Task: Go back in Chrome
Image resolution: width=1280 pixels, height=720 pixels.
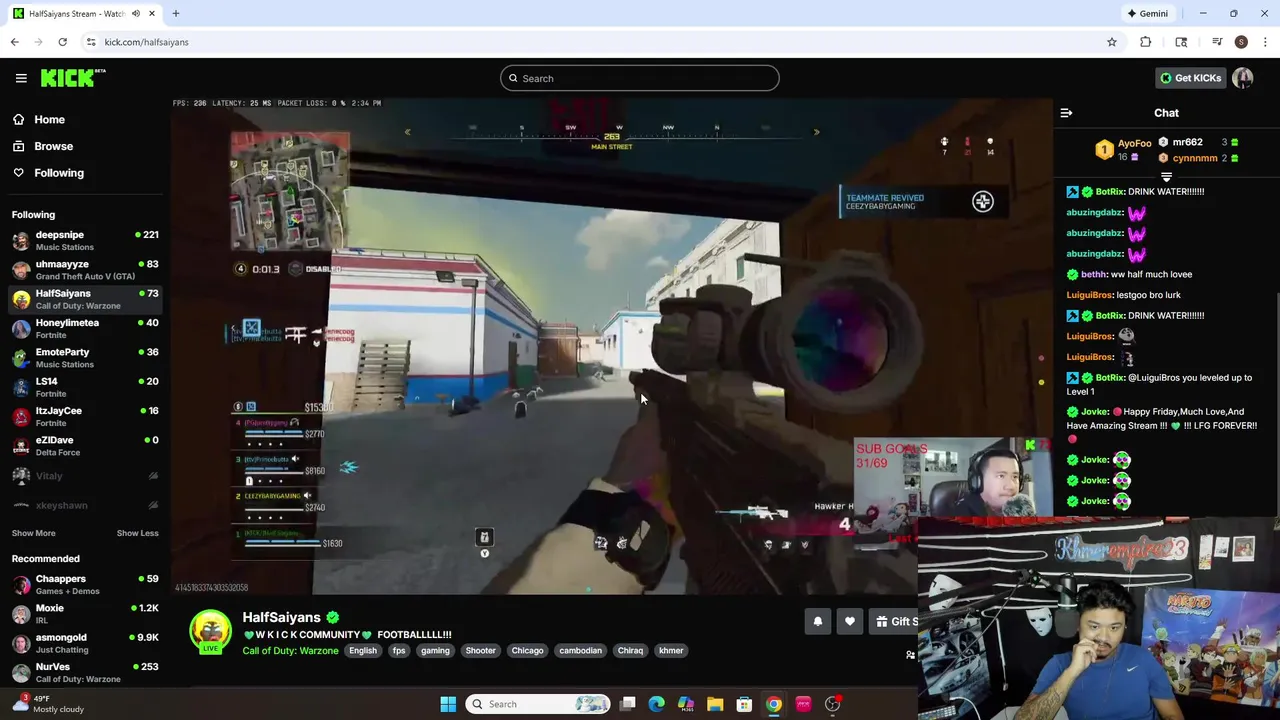Action: [x=14, y=42]
